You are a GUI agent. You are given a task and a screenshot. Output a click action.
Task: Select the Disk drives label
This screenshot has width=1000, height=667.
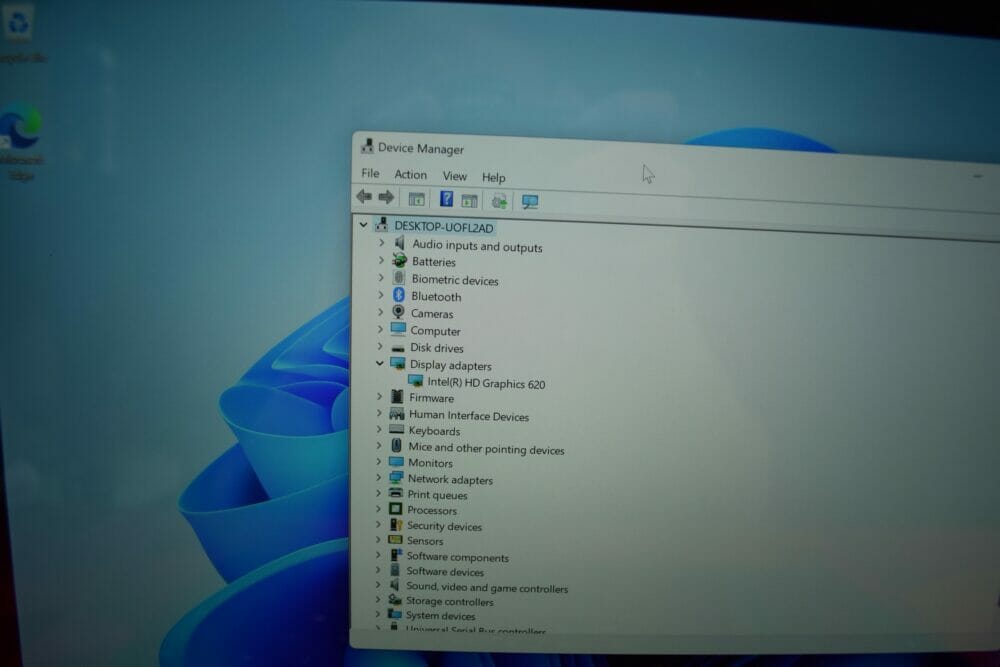(x=437, y=348)
